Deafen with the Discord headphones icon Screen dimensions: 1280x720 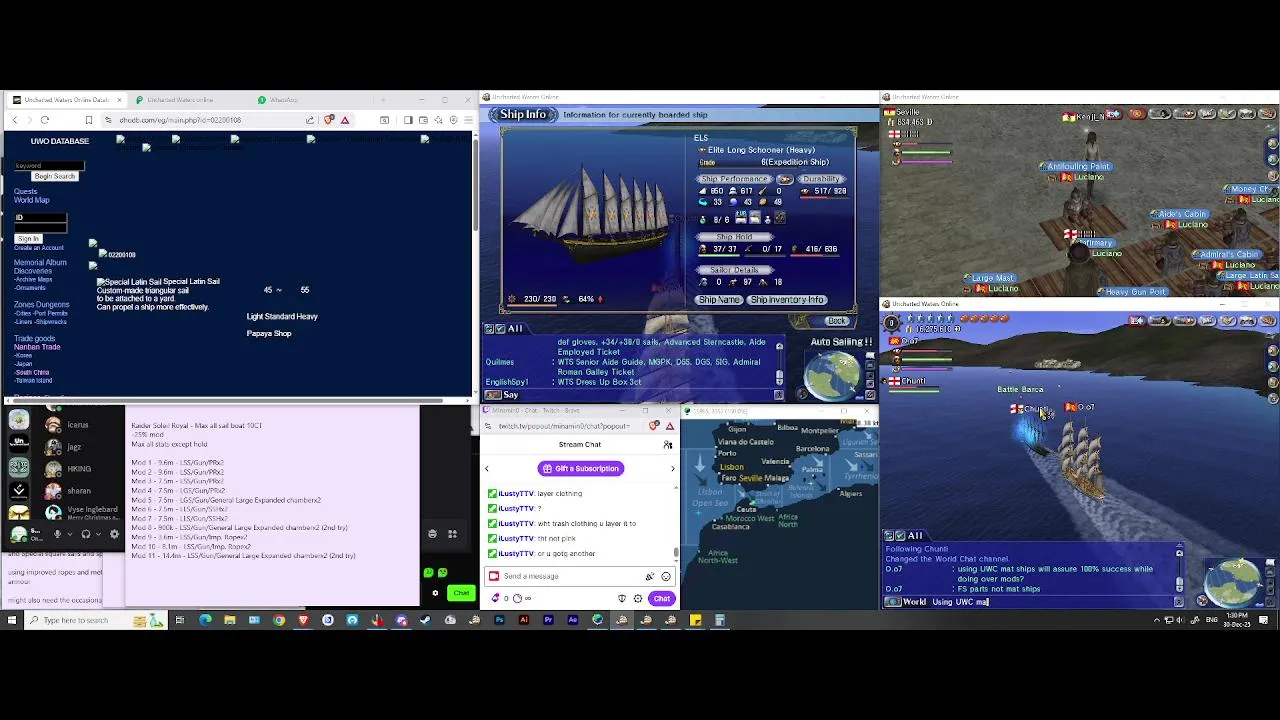click(86, 534)
